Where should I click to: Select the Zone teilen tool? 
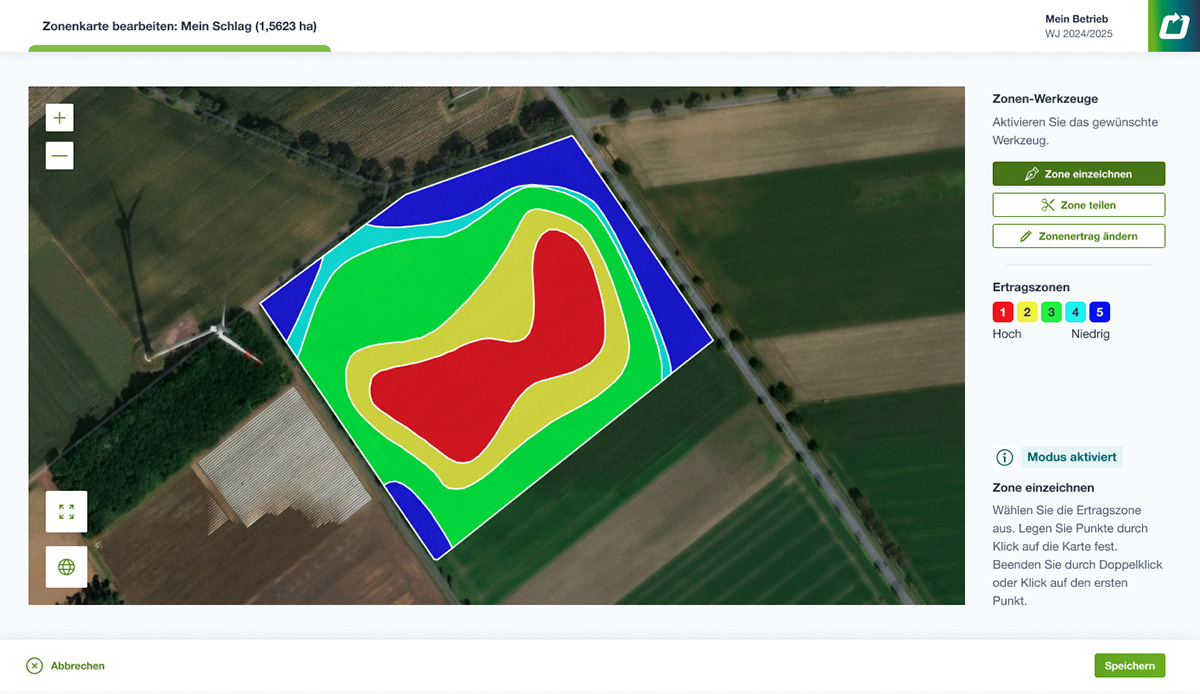pyautogui.click(x=1078, y=205)
